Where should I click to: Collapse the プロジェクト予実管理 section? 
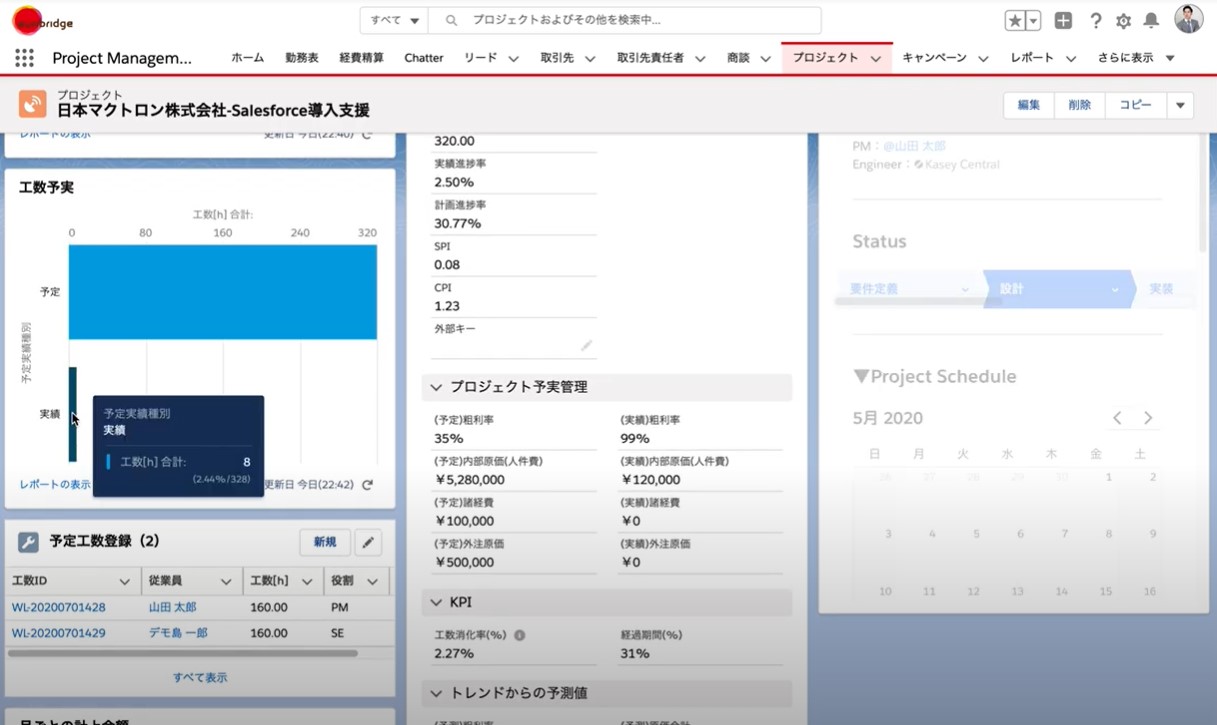pos(436,387)
